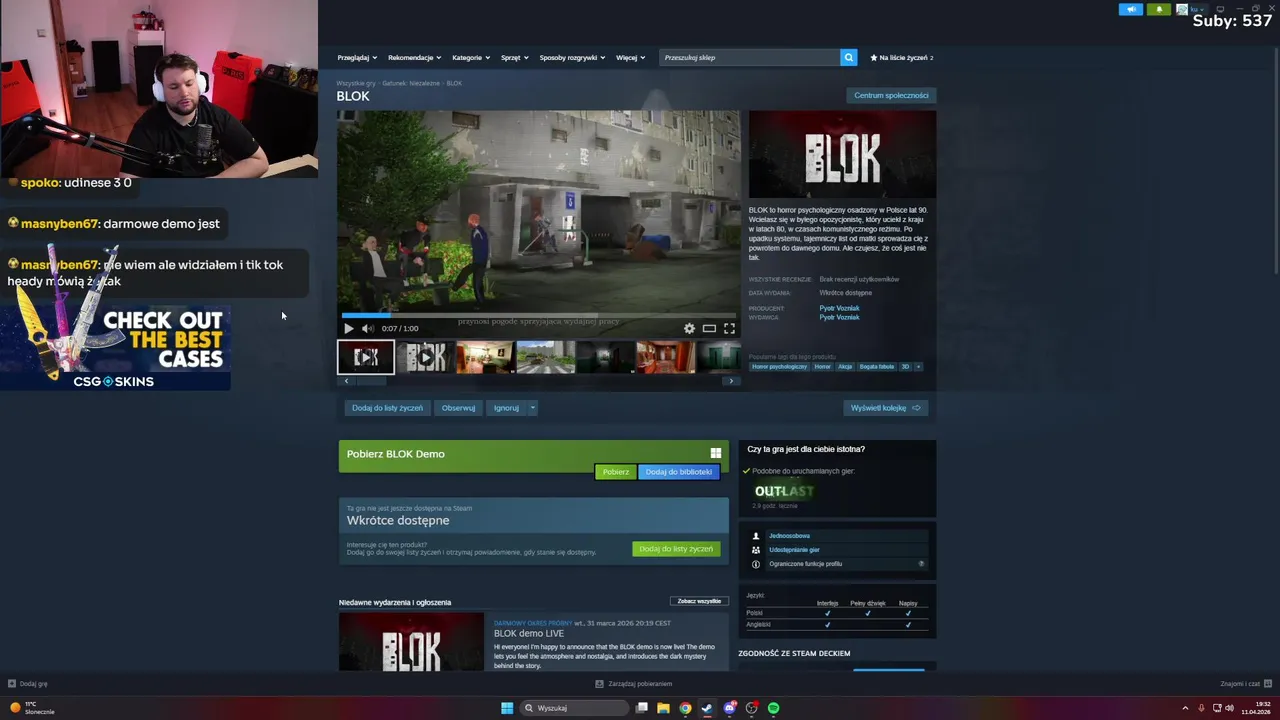Open the Kategorie dropdown menu
This screenshot has width=1280, height=720.
471,57
